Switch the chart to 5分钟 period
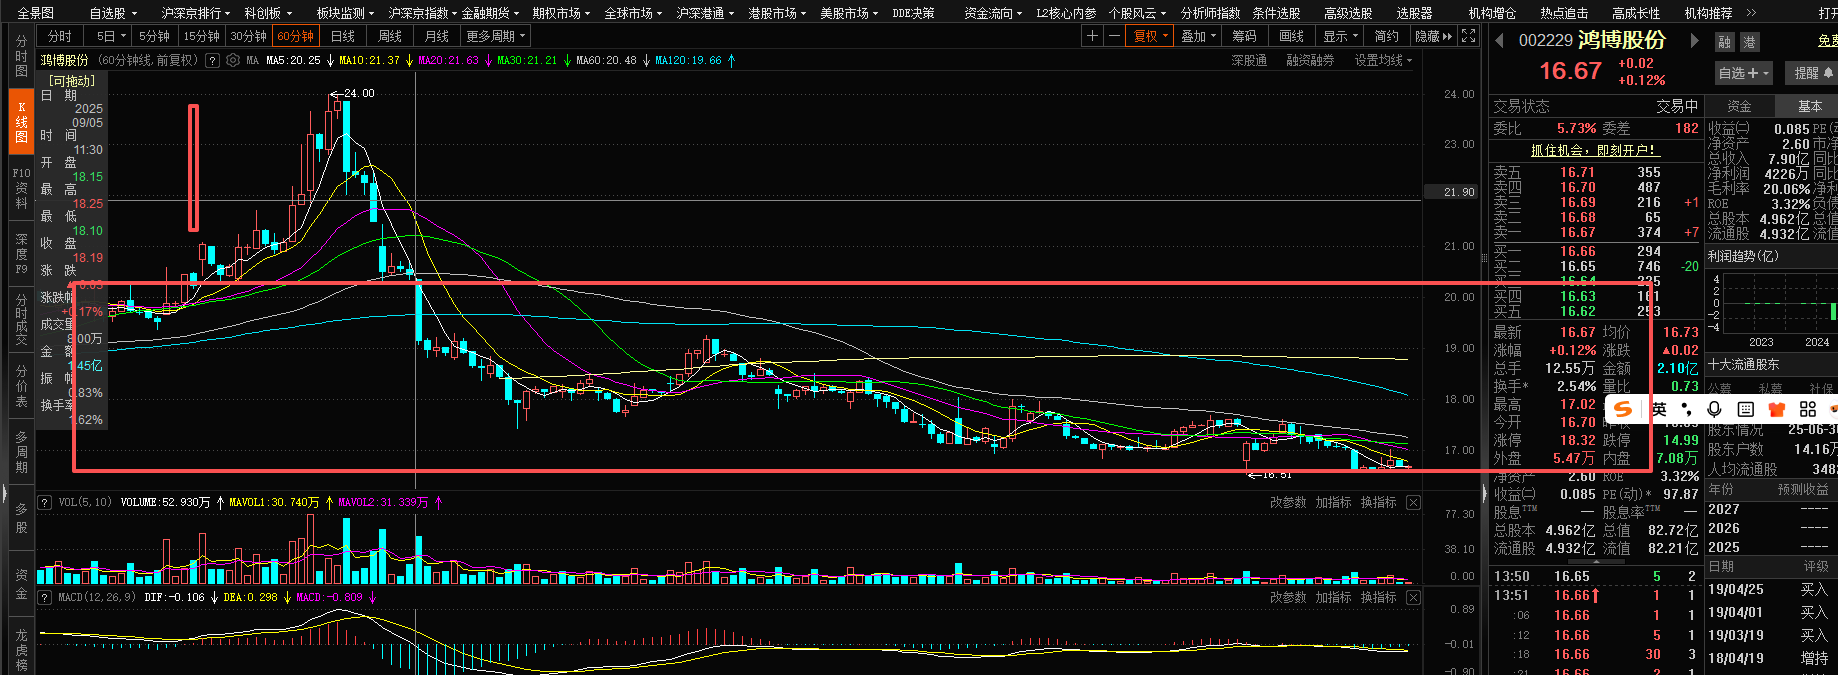1838x675 pixels. tap(154, 36)
